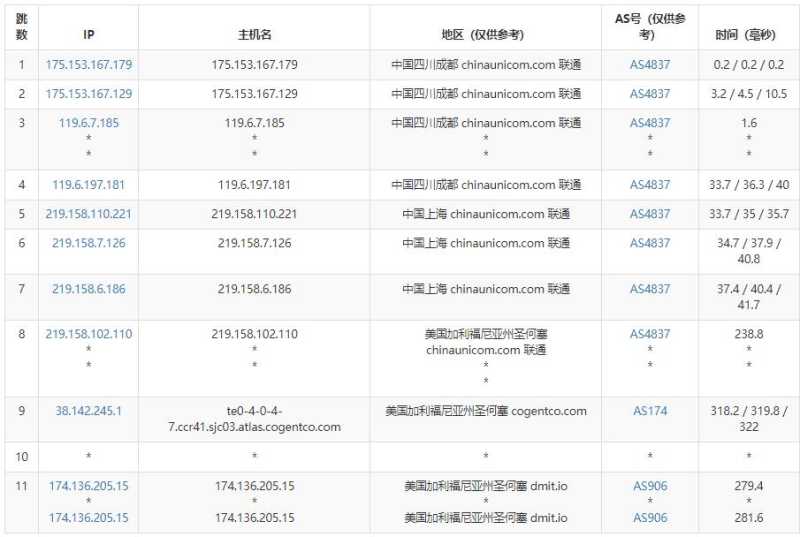Select the time value 1.6 in hop 3
800x537 pixels.
pos(748,123)
